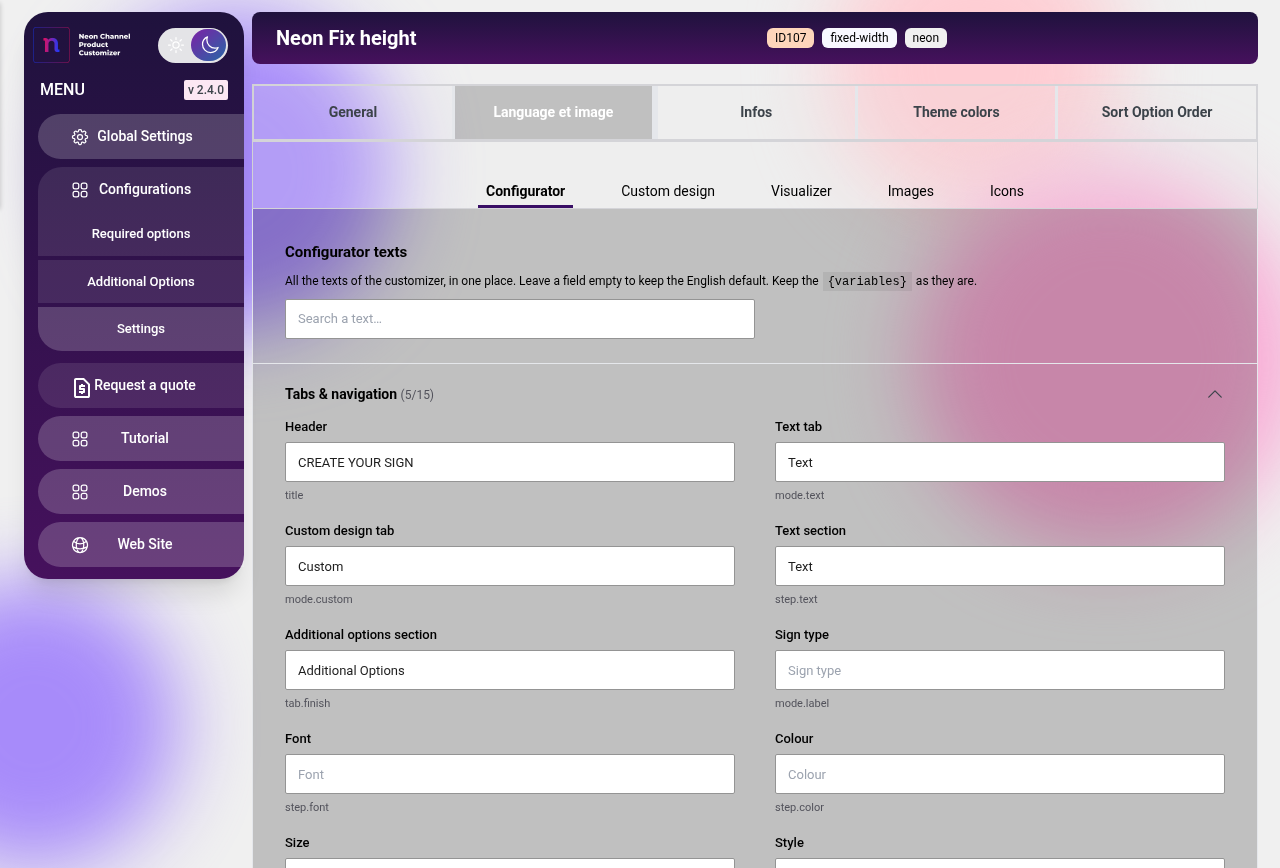
Task: Click the neon tag
Action: (x=926, y=38)
